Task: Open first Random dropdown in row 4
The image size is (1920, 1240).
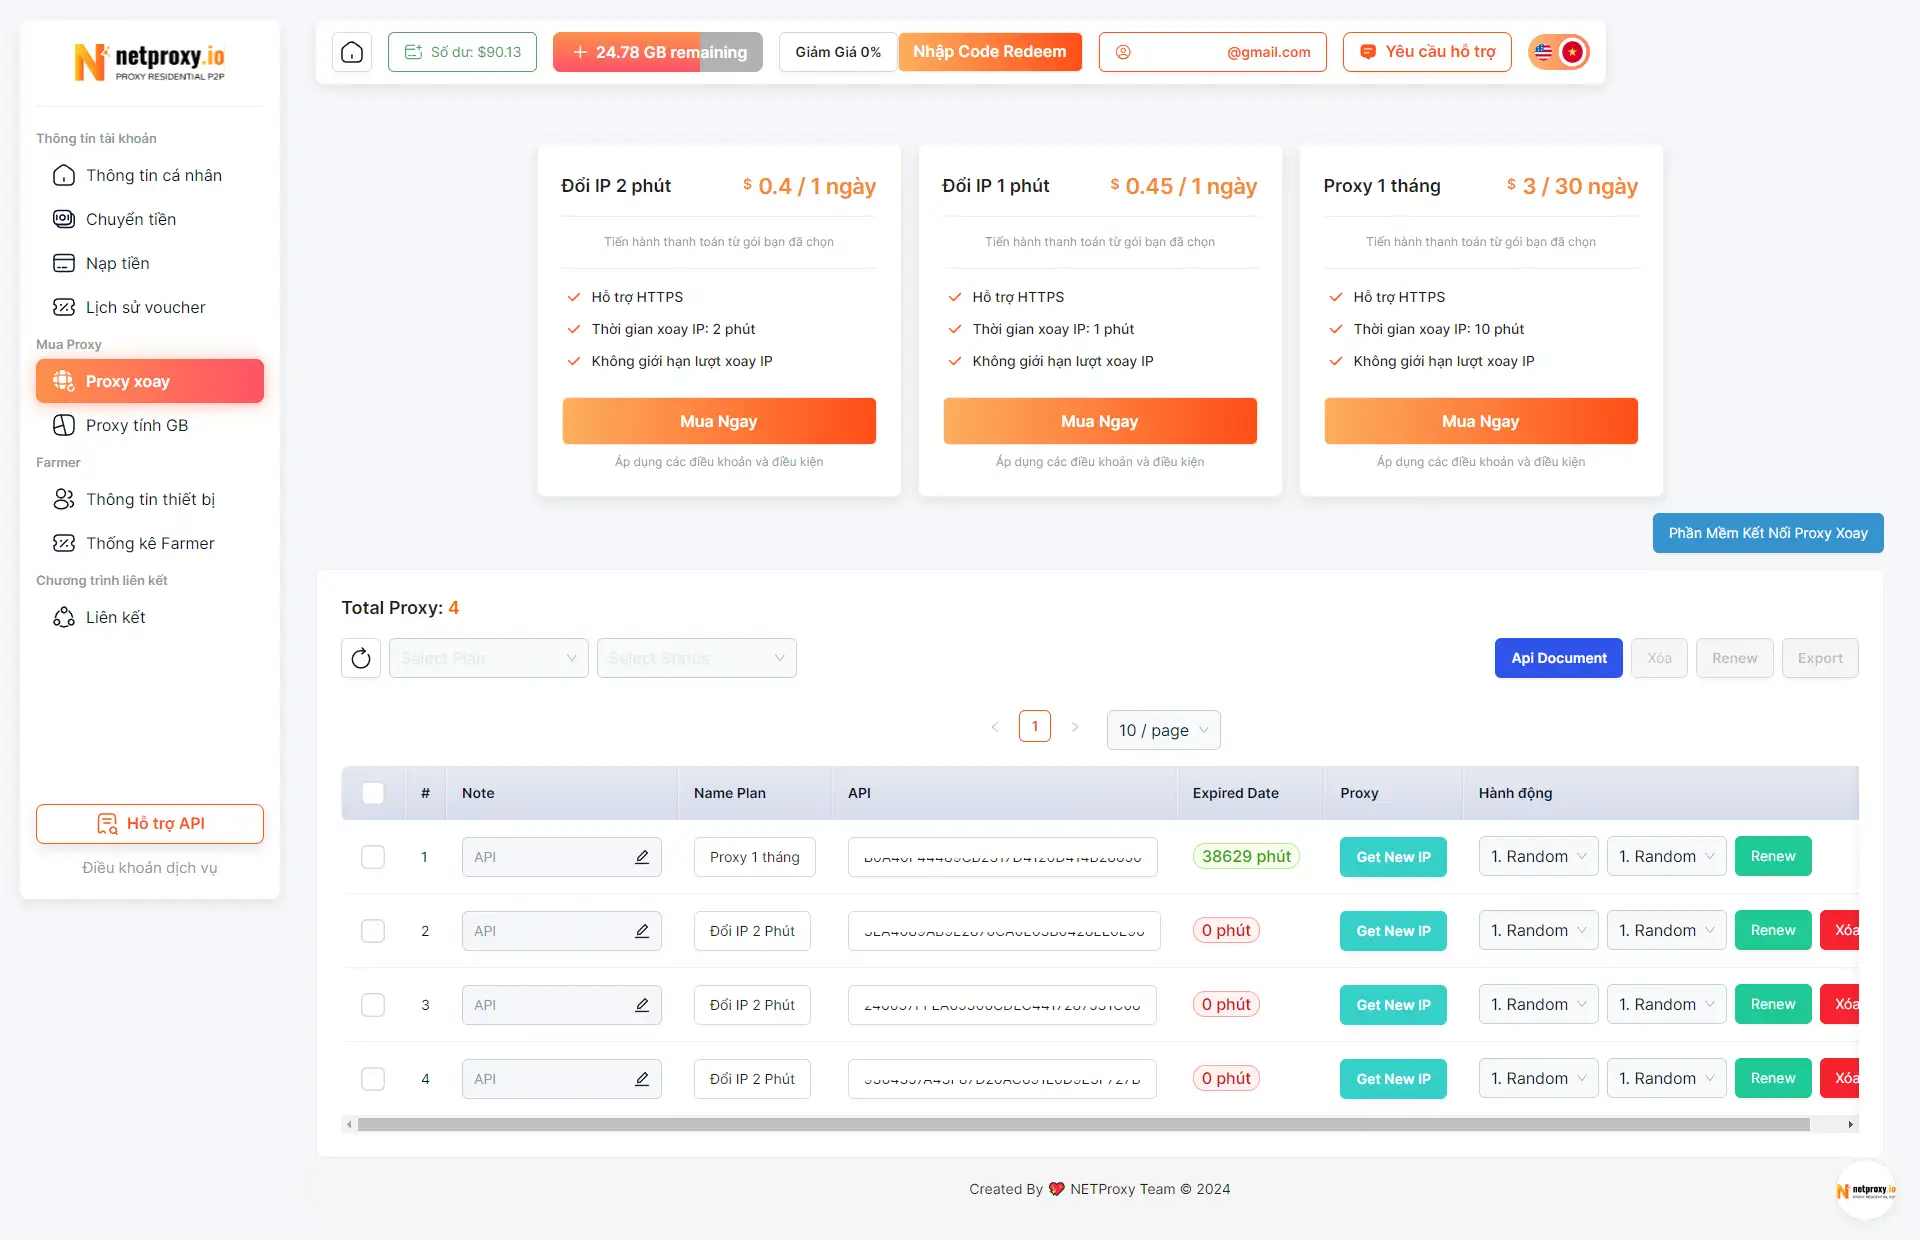Action: [x=1538, y=1078]
